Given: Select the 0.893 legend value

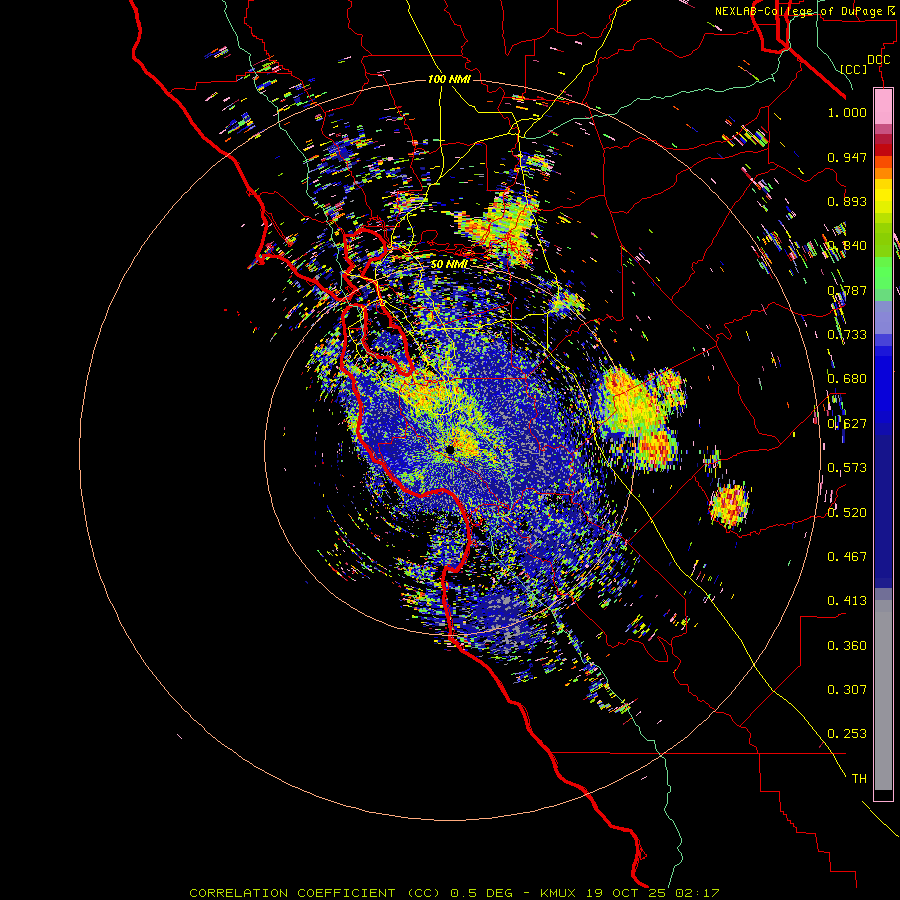Looking at the screenshot, I should pos(847,201).
